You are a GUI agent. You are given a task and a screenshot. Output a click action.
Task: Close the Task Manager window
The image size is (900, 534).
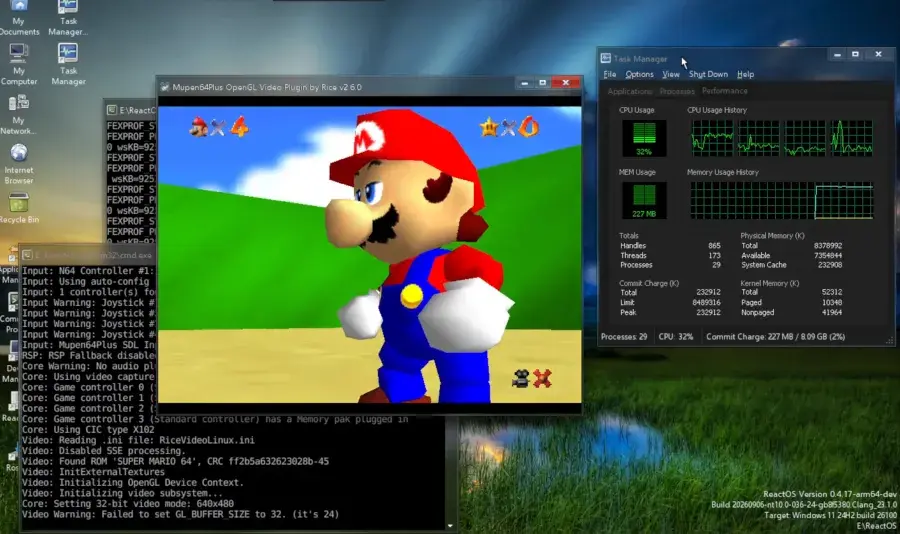[x=878, y=54]
